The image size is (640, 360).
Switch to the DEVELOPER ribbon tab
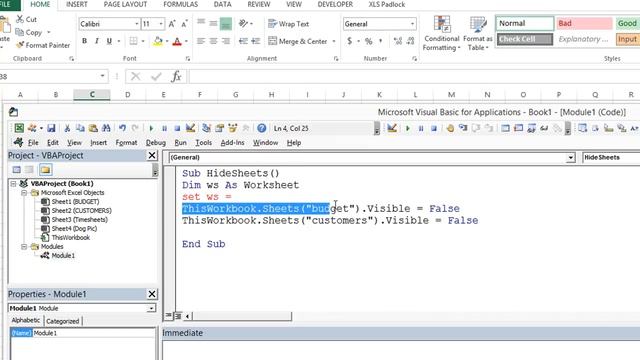[x=336, y=4]
